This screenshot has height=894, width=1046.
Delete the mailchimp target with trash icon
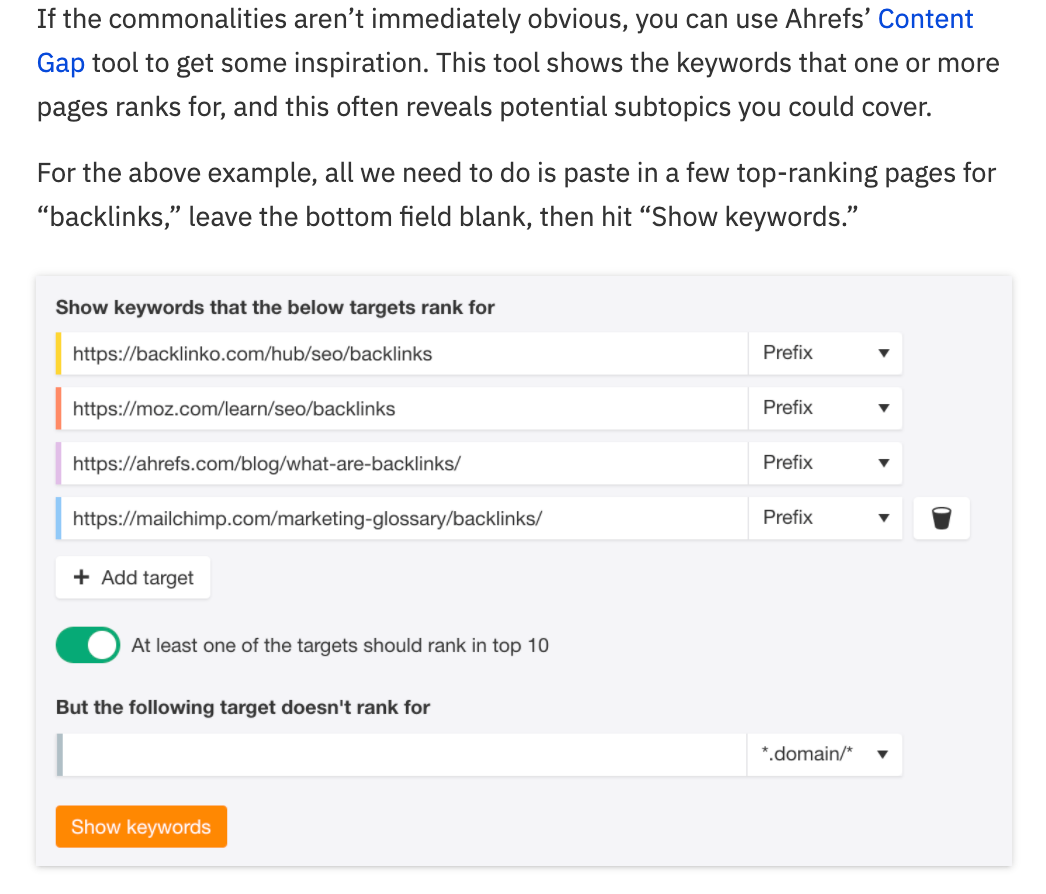click(x=941, y=518)
